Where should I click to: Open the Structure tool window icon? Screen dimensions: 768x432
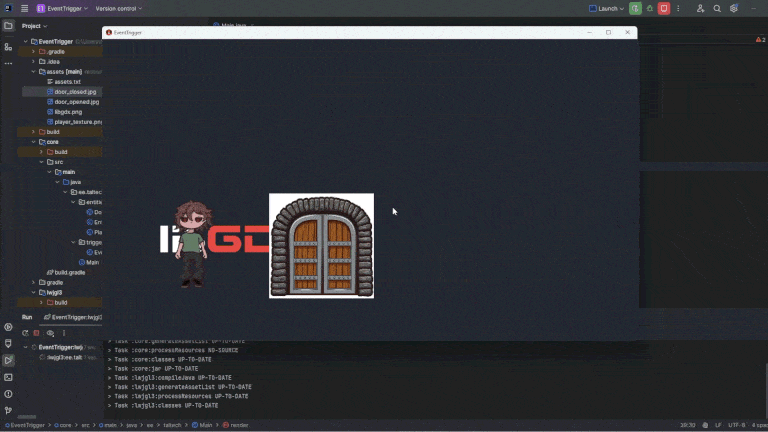(x=8, y=47)
